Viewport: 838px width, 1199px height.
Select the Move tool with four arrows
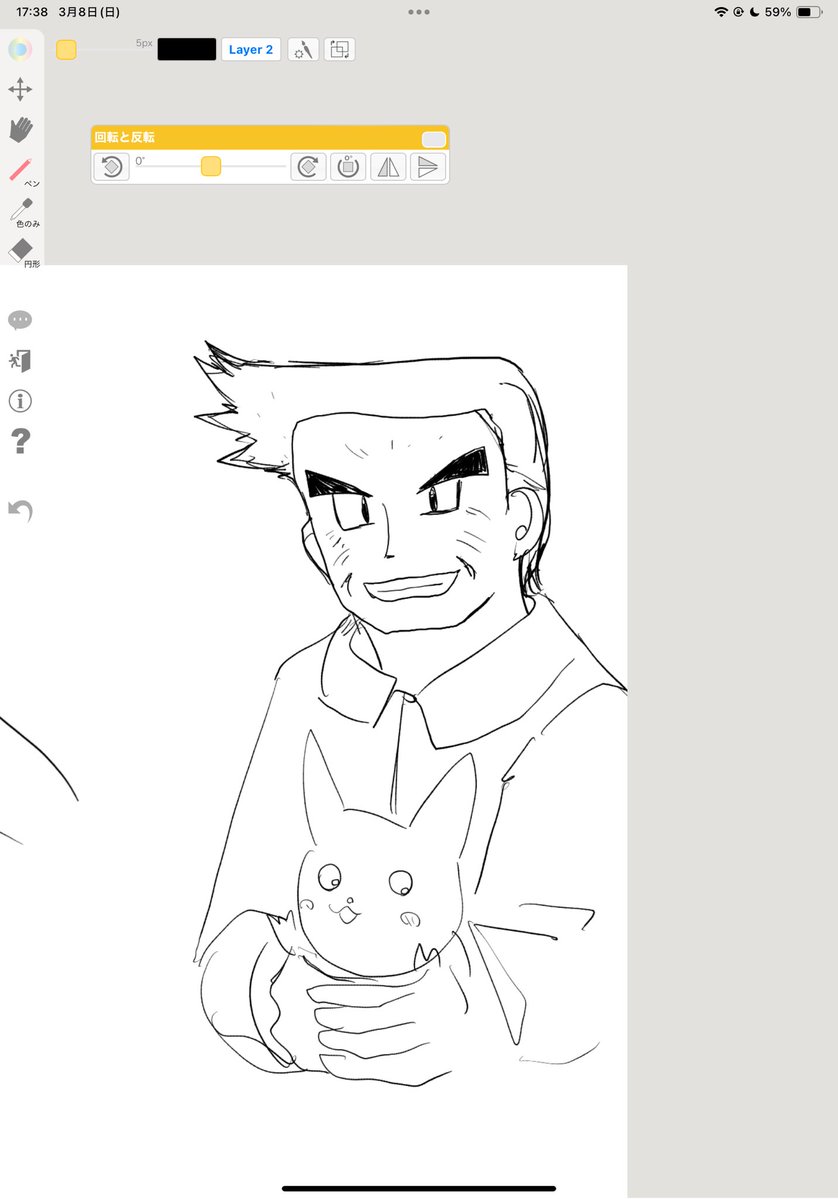pyautogui.click(x=20, y=89)
